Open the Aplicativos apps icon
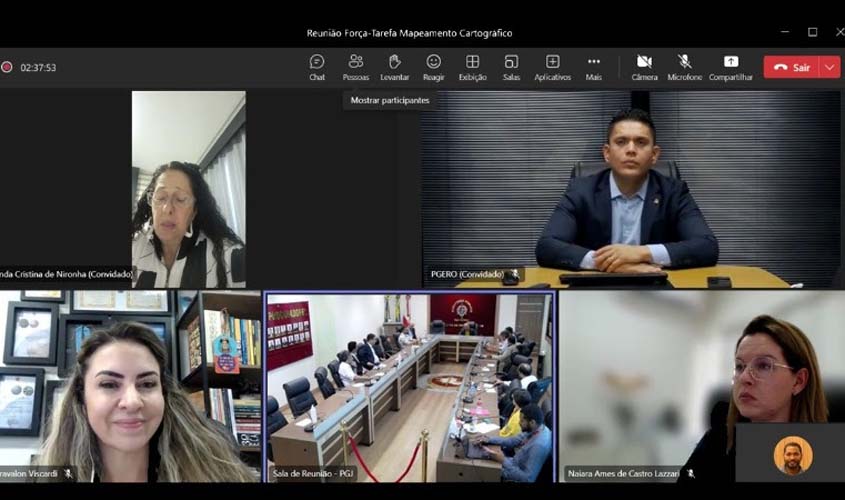 [x=552, y=67]
